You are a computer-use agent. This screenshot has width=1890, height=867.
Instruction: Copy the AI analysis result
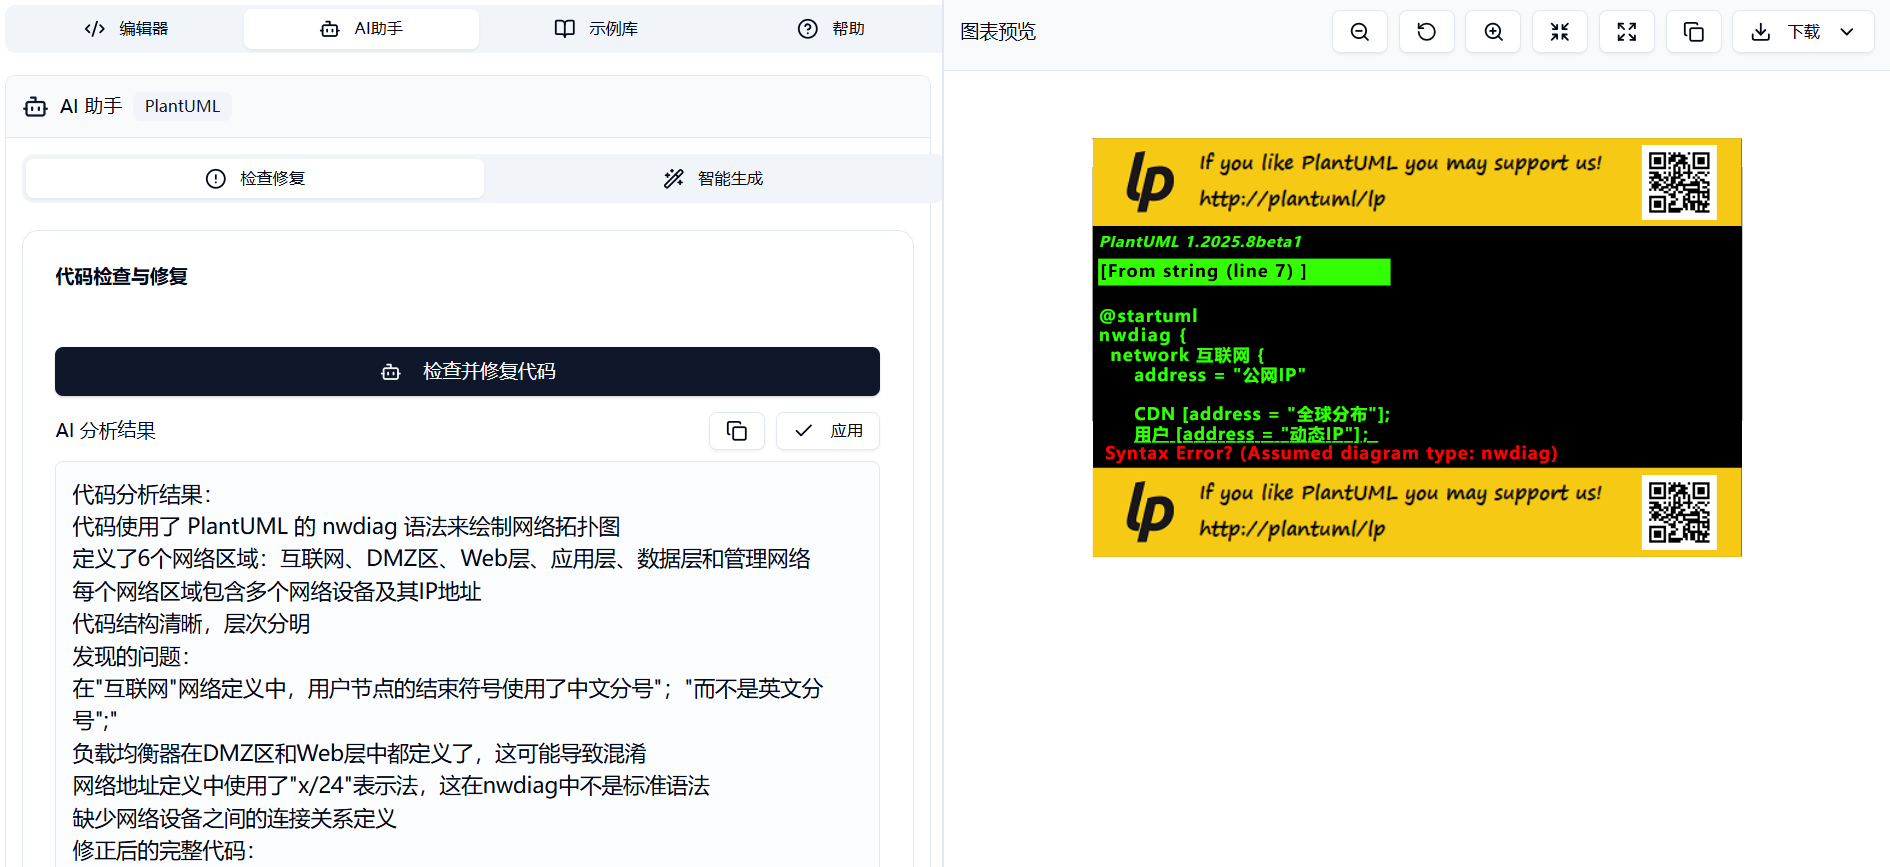pyautogui.click(x=737, y=431)
